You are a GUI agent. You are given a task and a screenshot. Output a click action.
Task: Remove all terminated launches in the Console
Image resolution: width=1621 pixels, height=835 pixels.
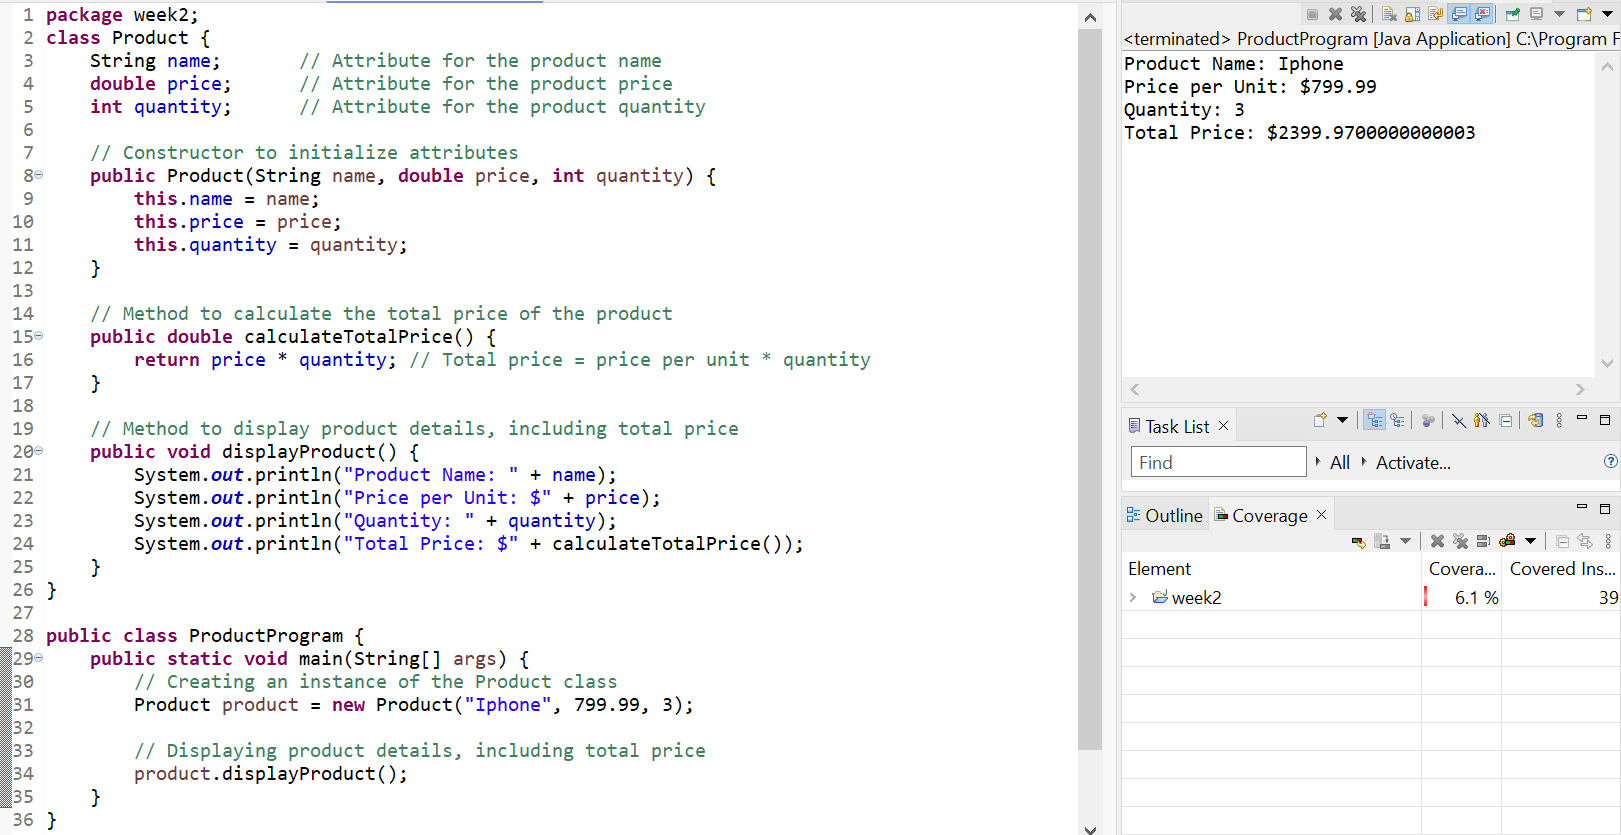1358,14
